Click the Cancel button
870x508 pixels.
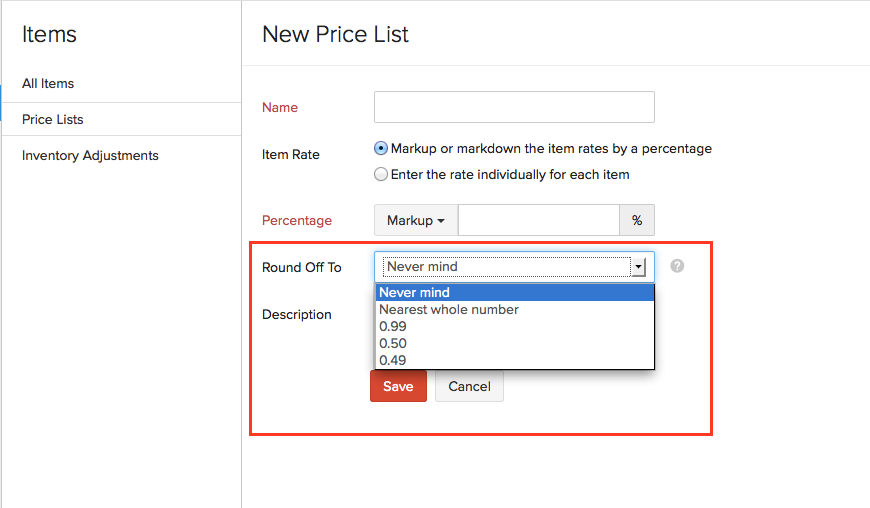pos(469,386)
